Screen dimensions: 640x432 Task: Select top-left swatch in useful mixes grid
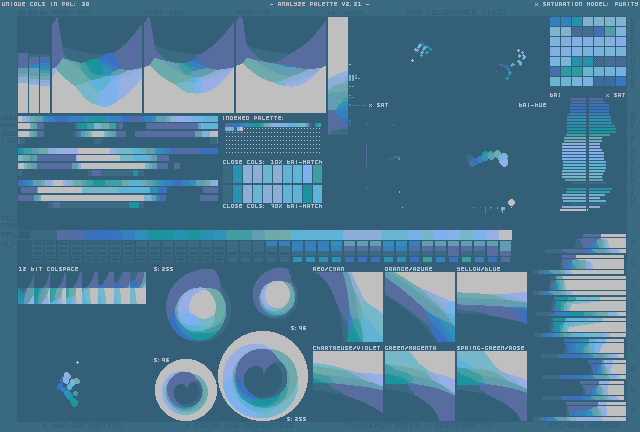(x=555, y=23)
